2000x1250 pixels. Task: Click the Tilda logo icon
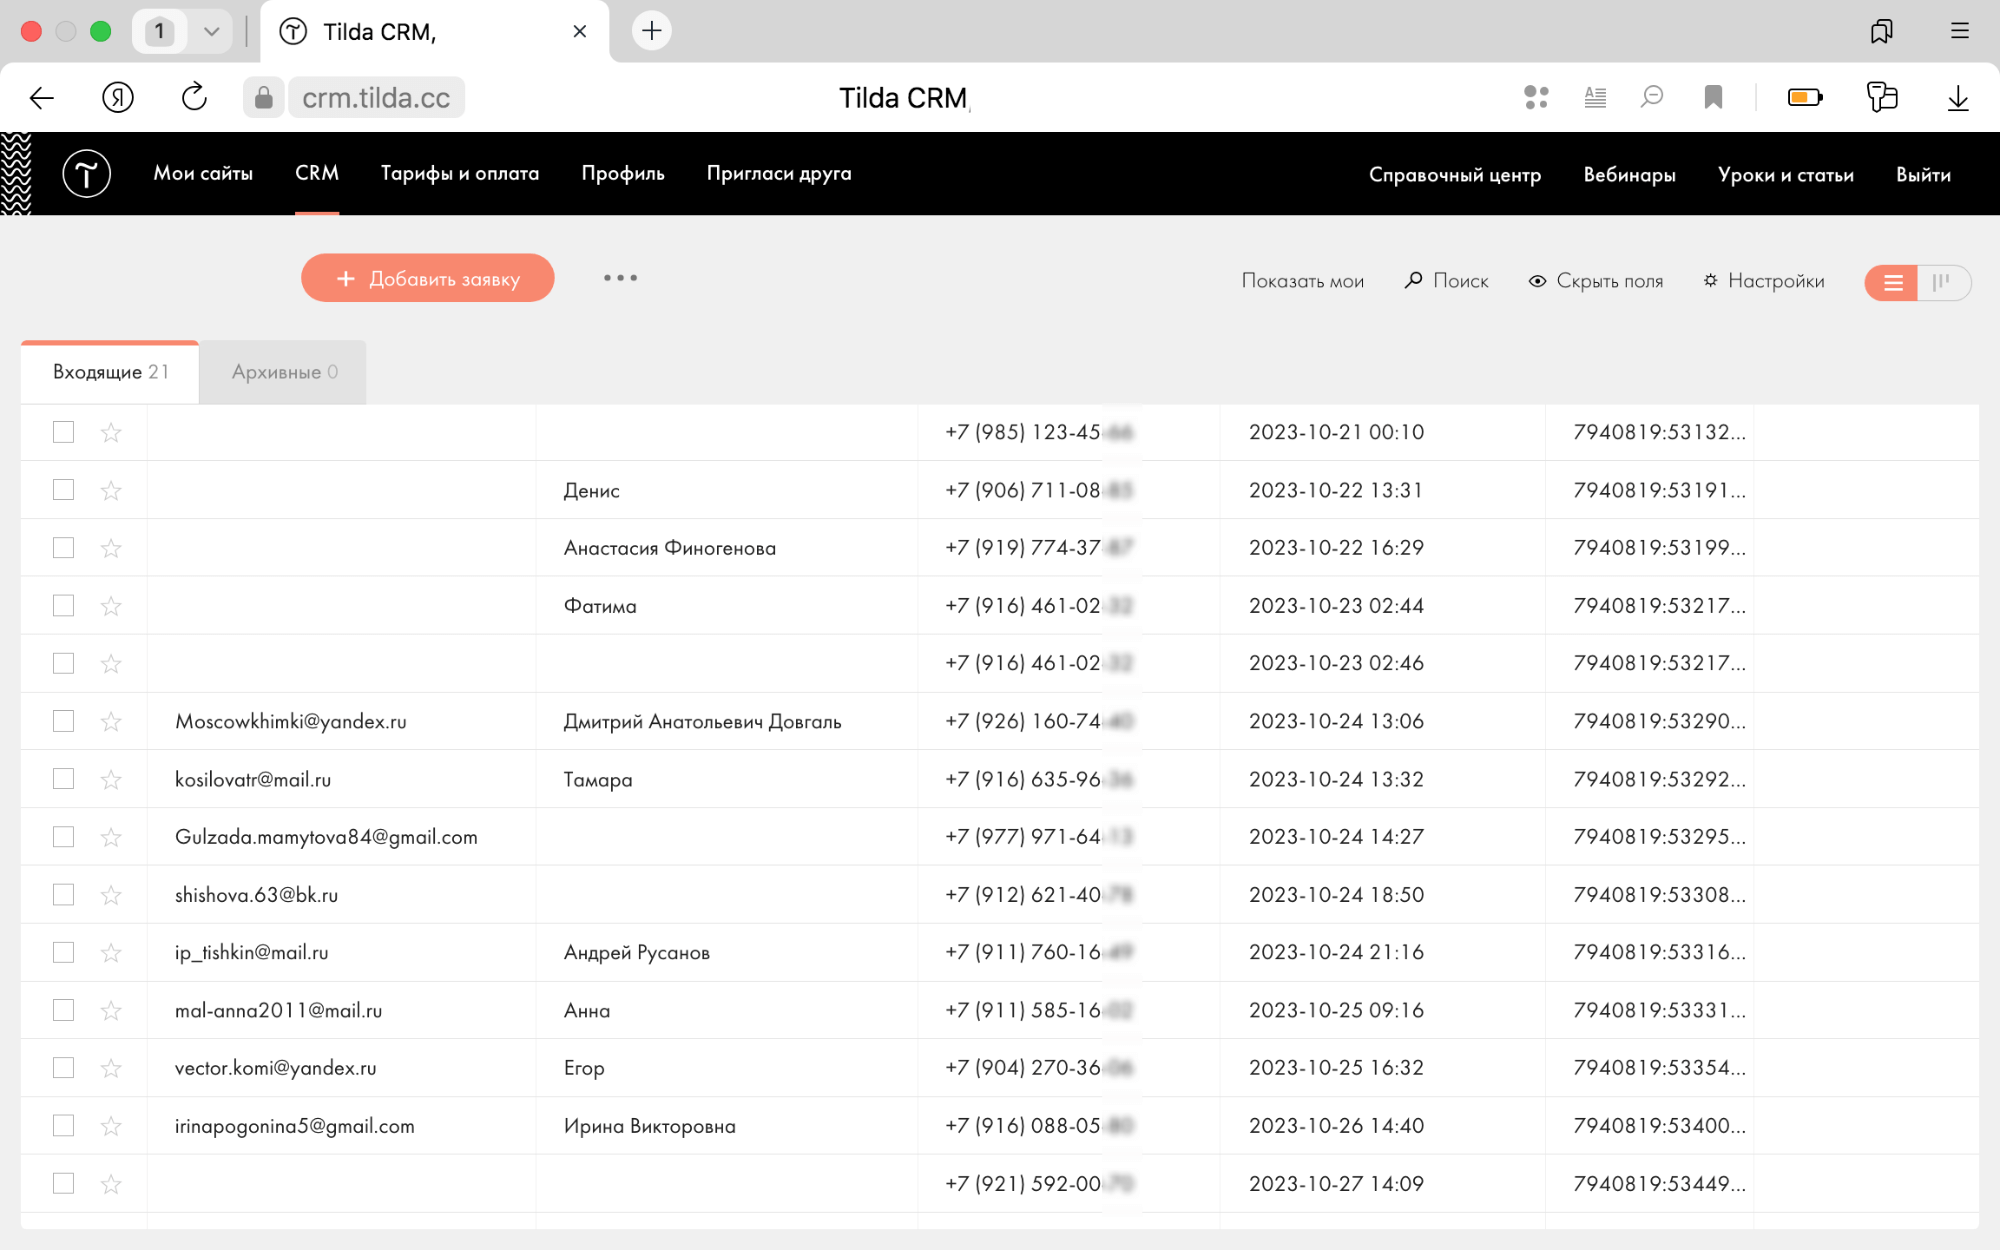coord(86,174)
